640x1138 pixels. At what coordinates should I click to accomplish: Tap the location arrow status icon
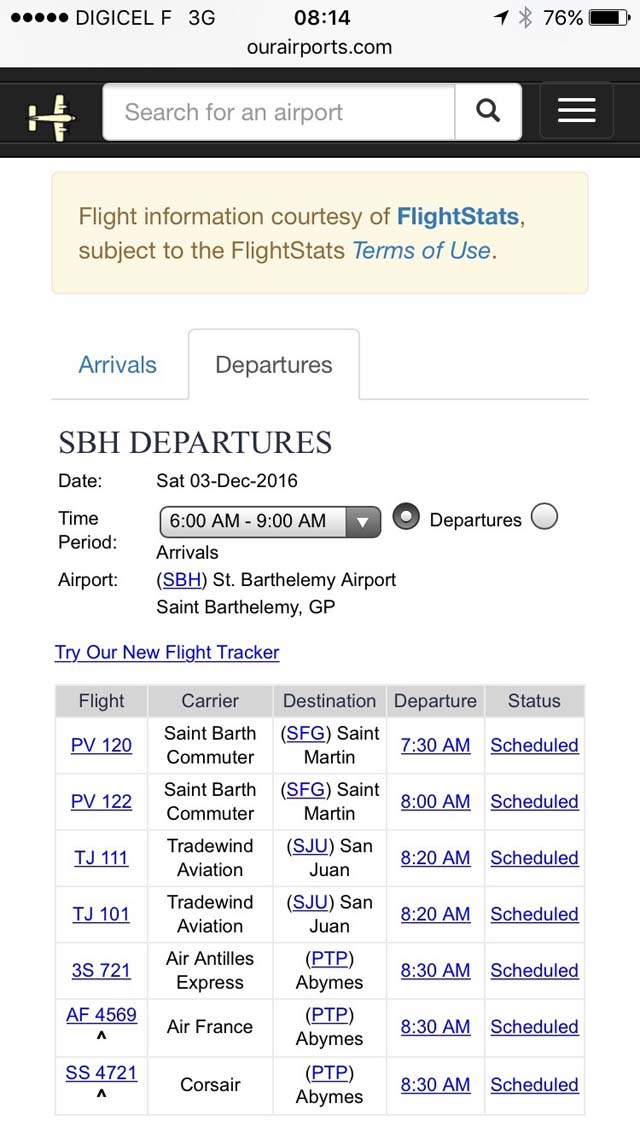pos(501,17)
